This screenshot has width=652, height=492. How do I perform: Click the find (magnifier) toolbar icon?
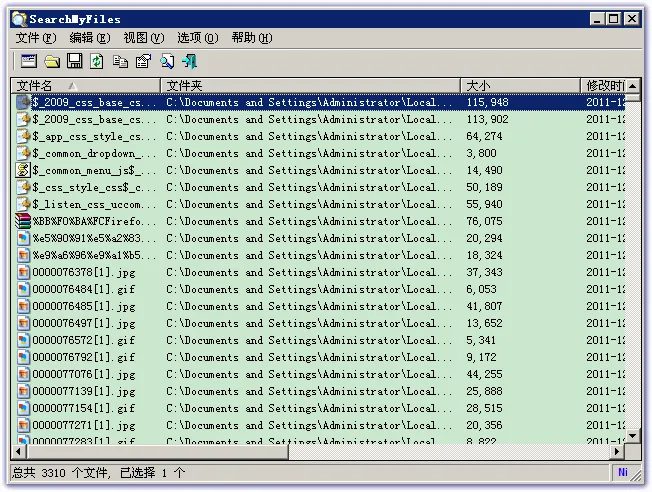(x=167, y=62)
